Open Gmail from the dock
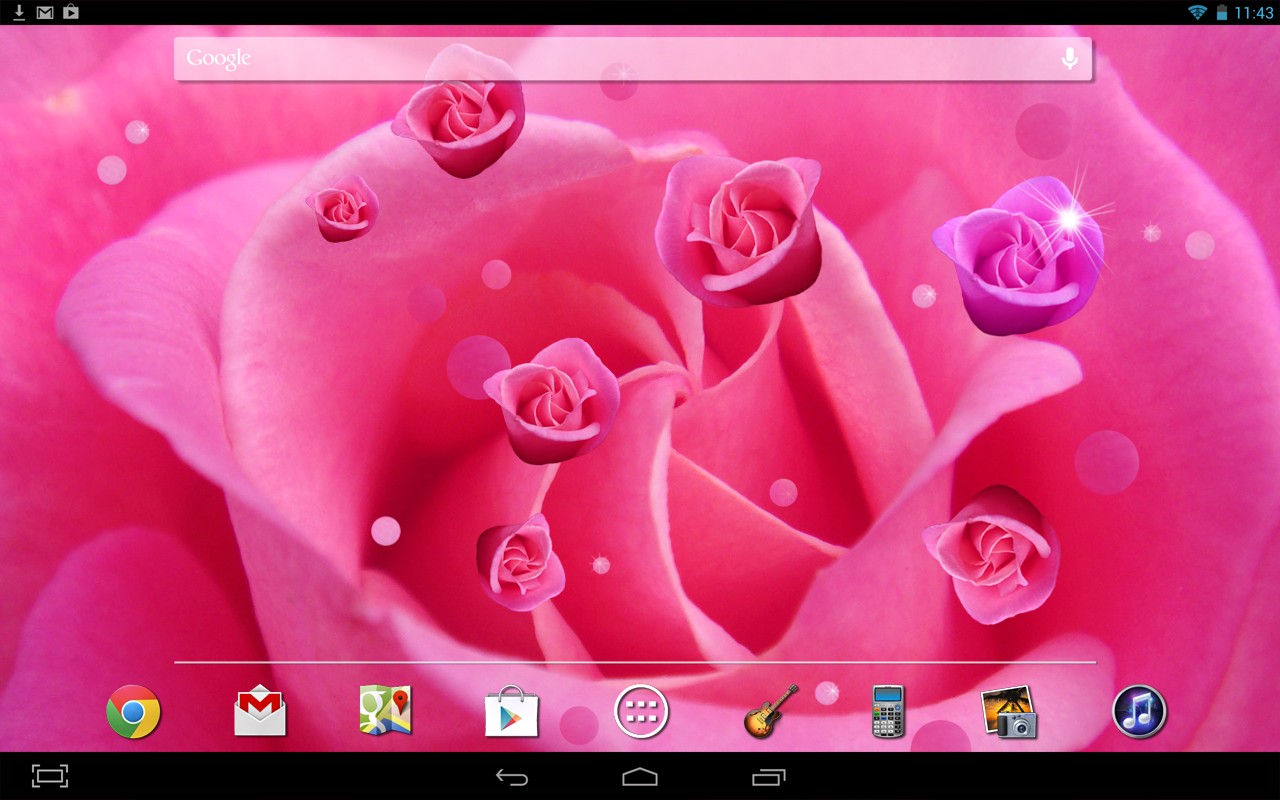 pos(259,713)
